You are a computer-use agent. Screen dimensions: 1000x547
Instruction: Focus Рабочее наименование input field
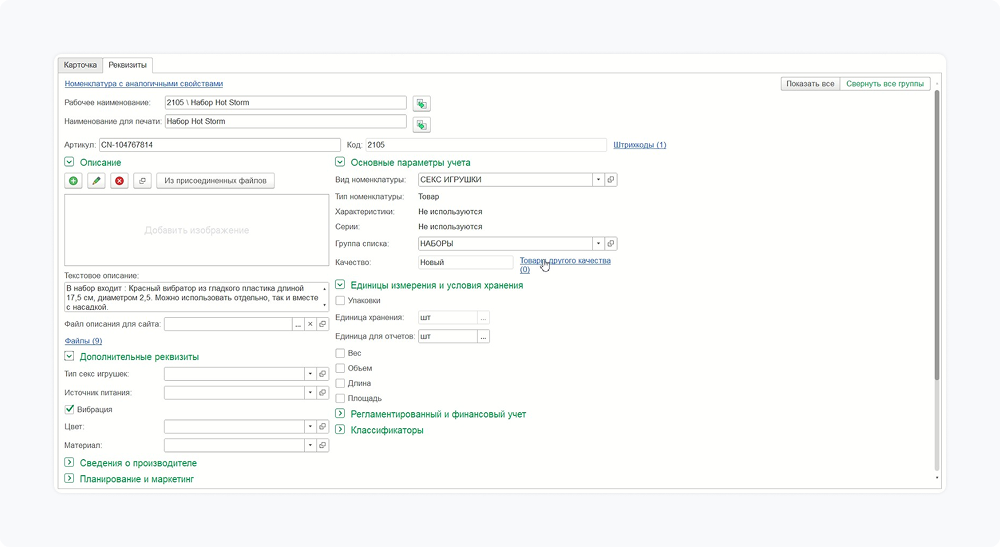[x=286, y=103]
